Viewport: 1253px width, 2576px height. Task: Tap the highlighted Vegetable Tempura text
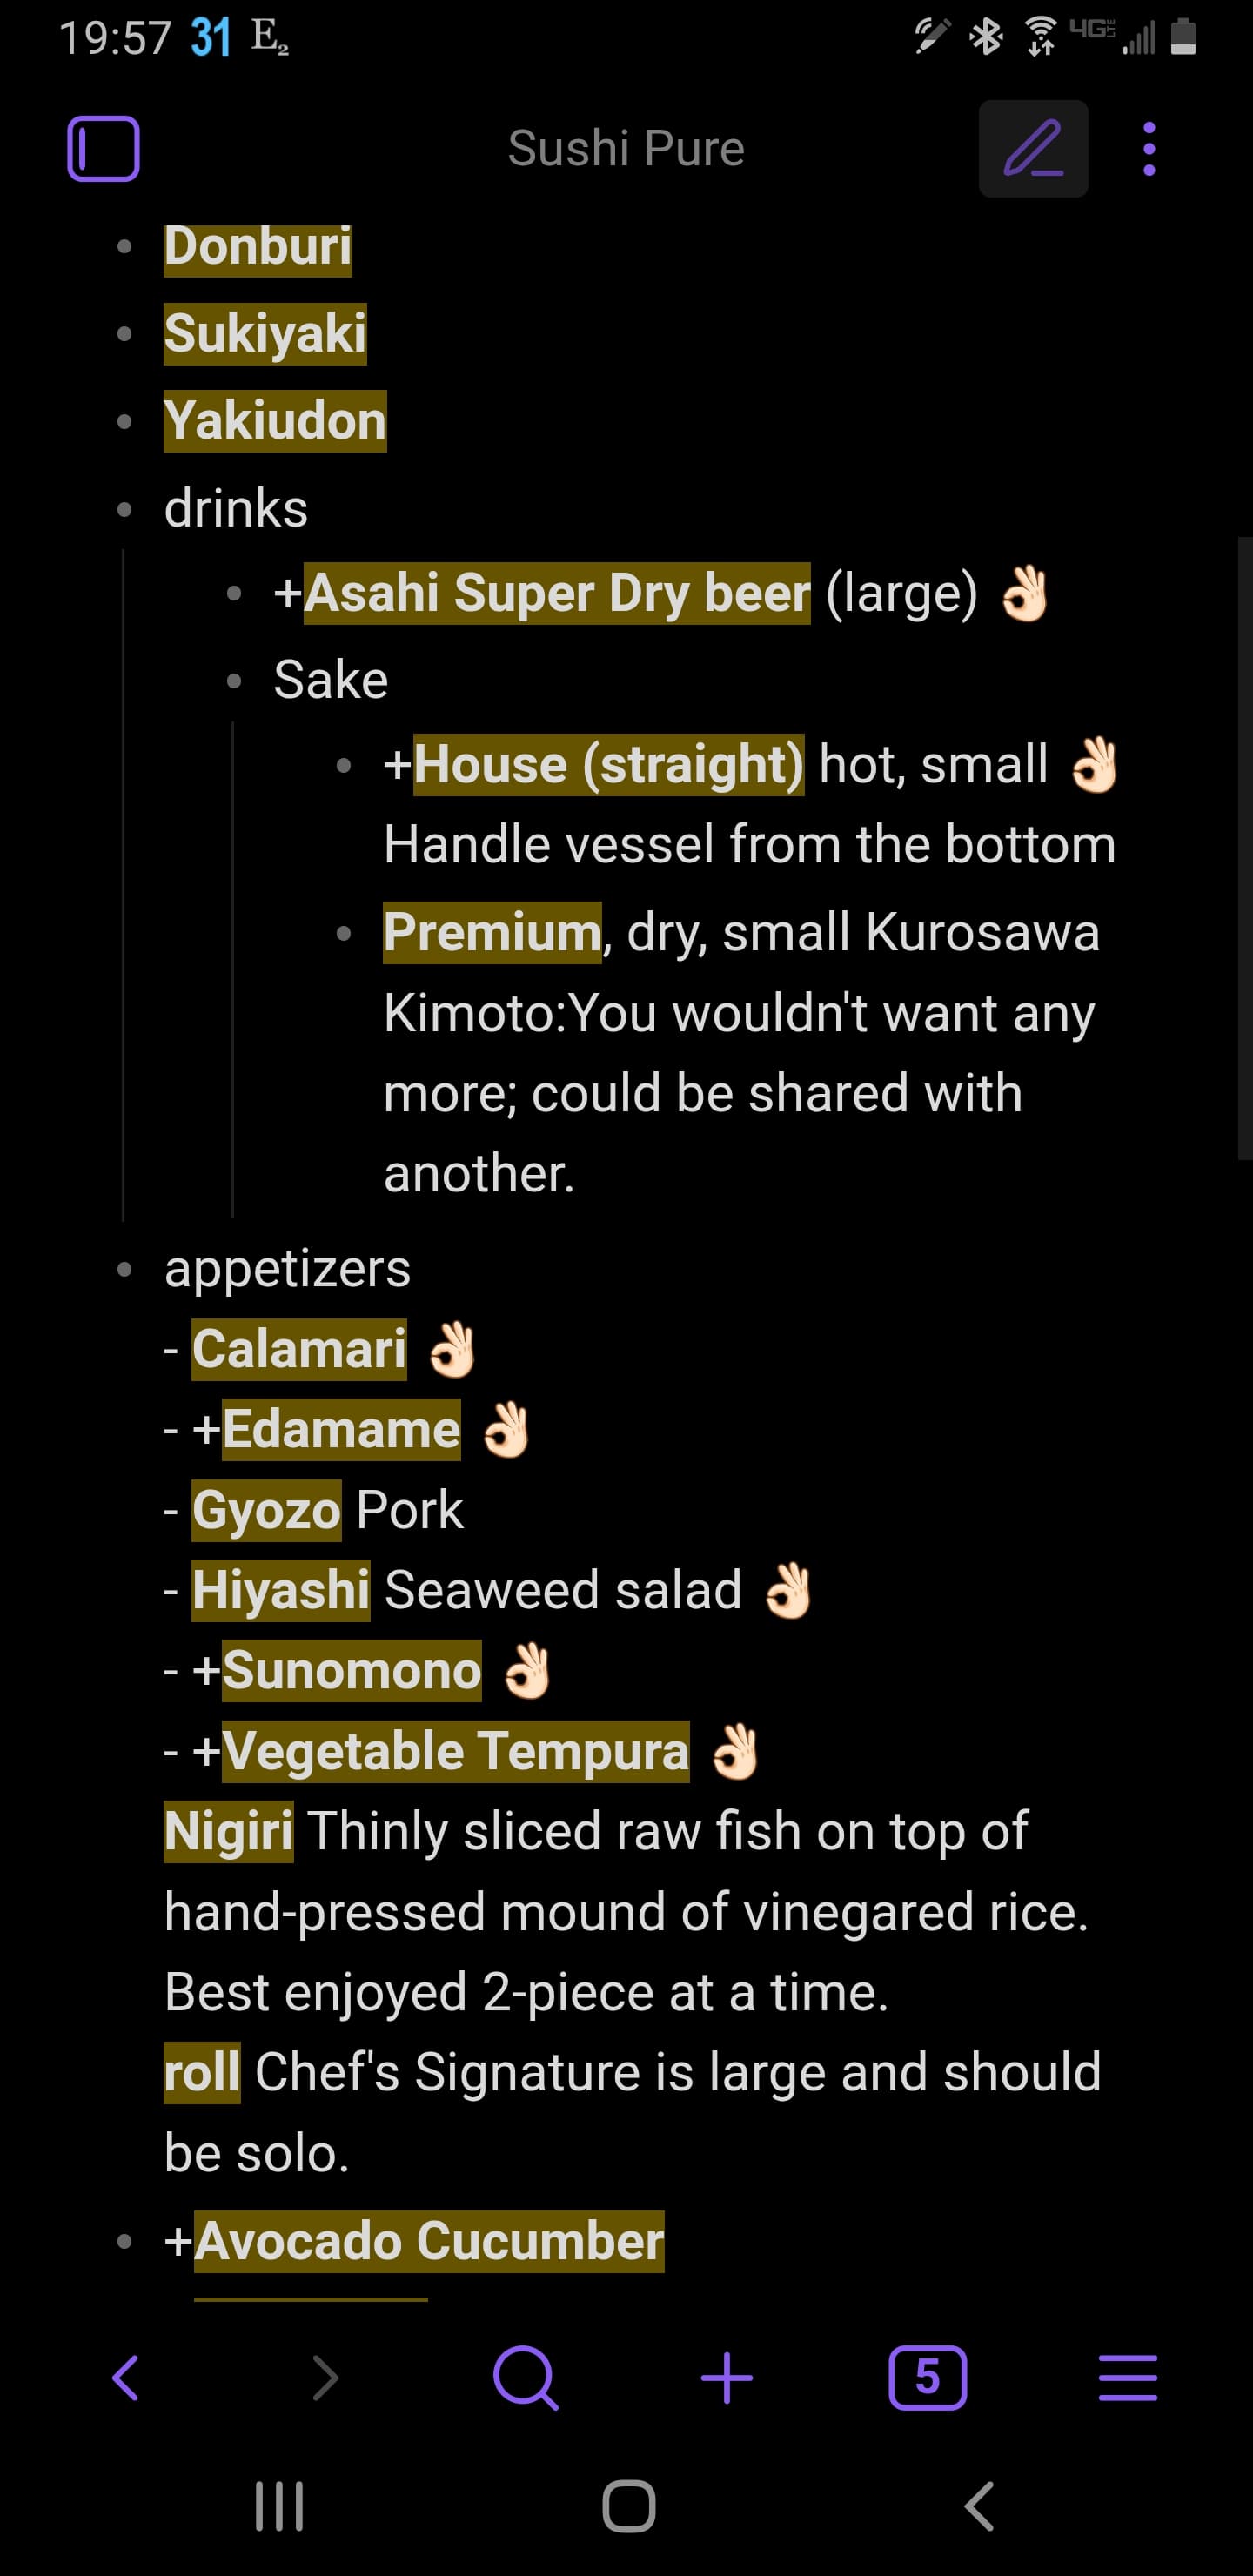pyautogui.click(x=455, y=1751)
